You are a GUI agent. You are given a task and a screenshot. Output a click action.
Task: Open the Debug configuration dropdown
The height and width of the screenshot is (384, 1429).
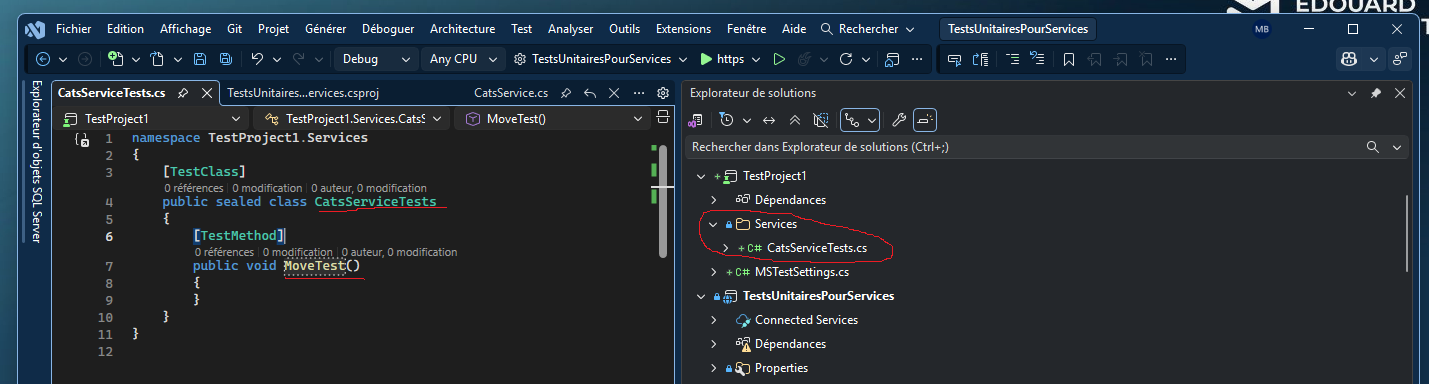tap(376, 59)
